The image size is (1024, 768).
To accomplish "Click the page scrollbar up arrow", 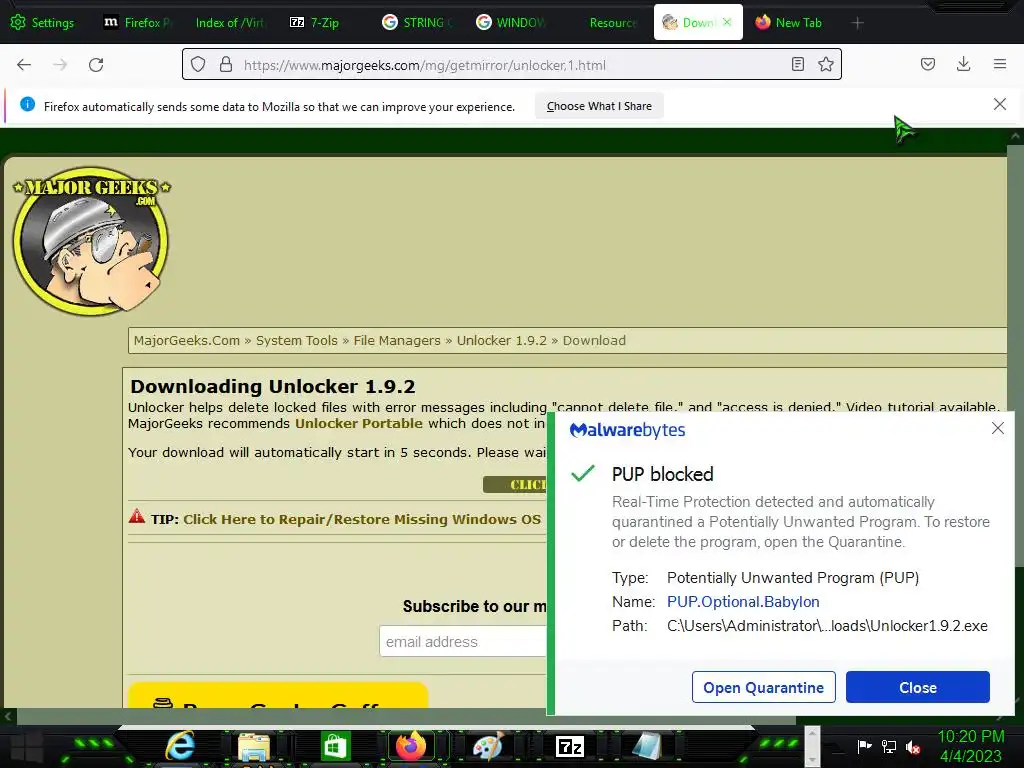I will pos(1015,136).
